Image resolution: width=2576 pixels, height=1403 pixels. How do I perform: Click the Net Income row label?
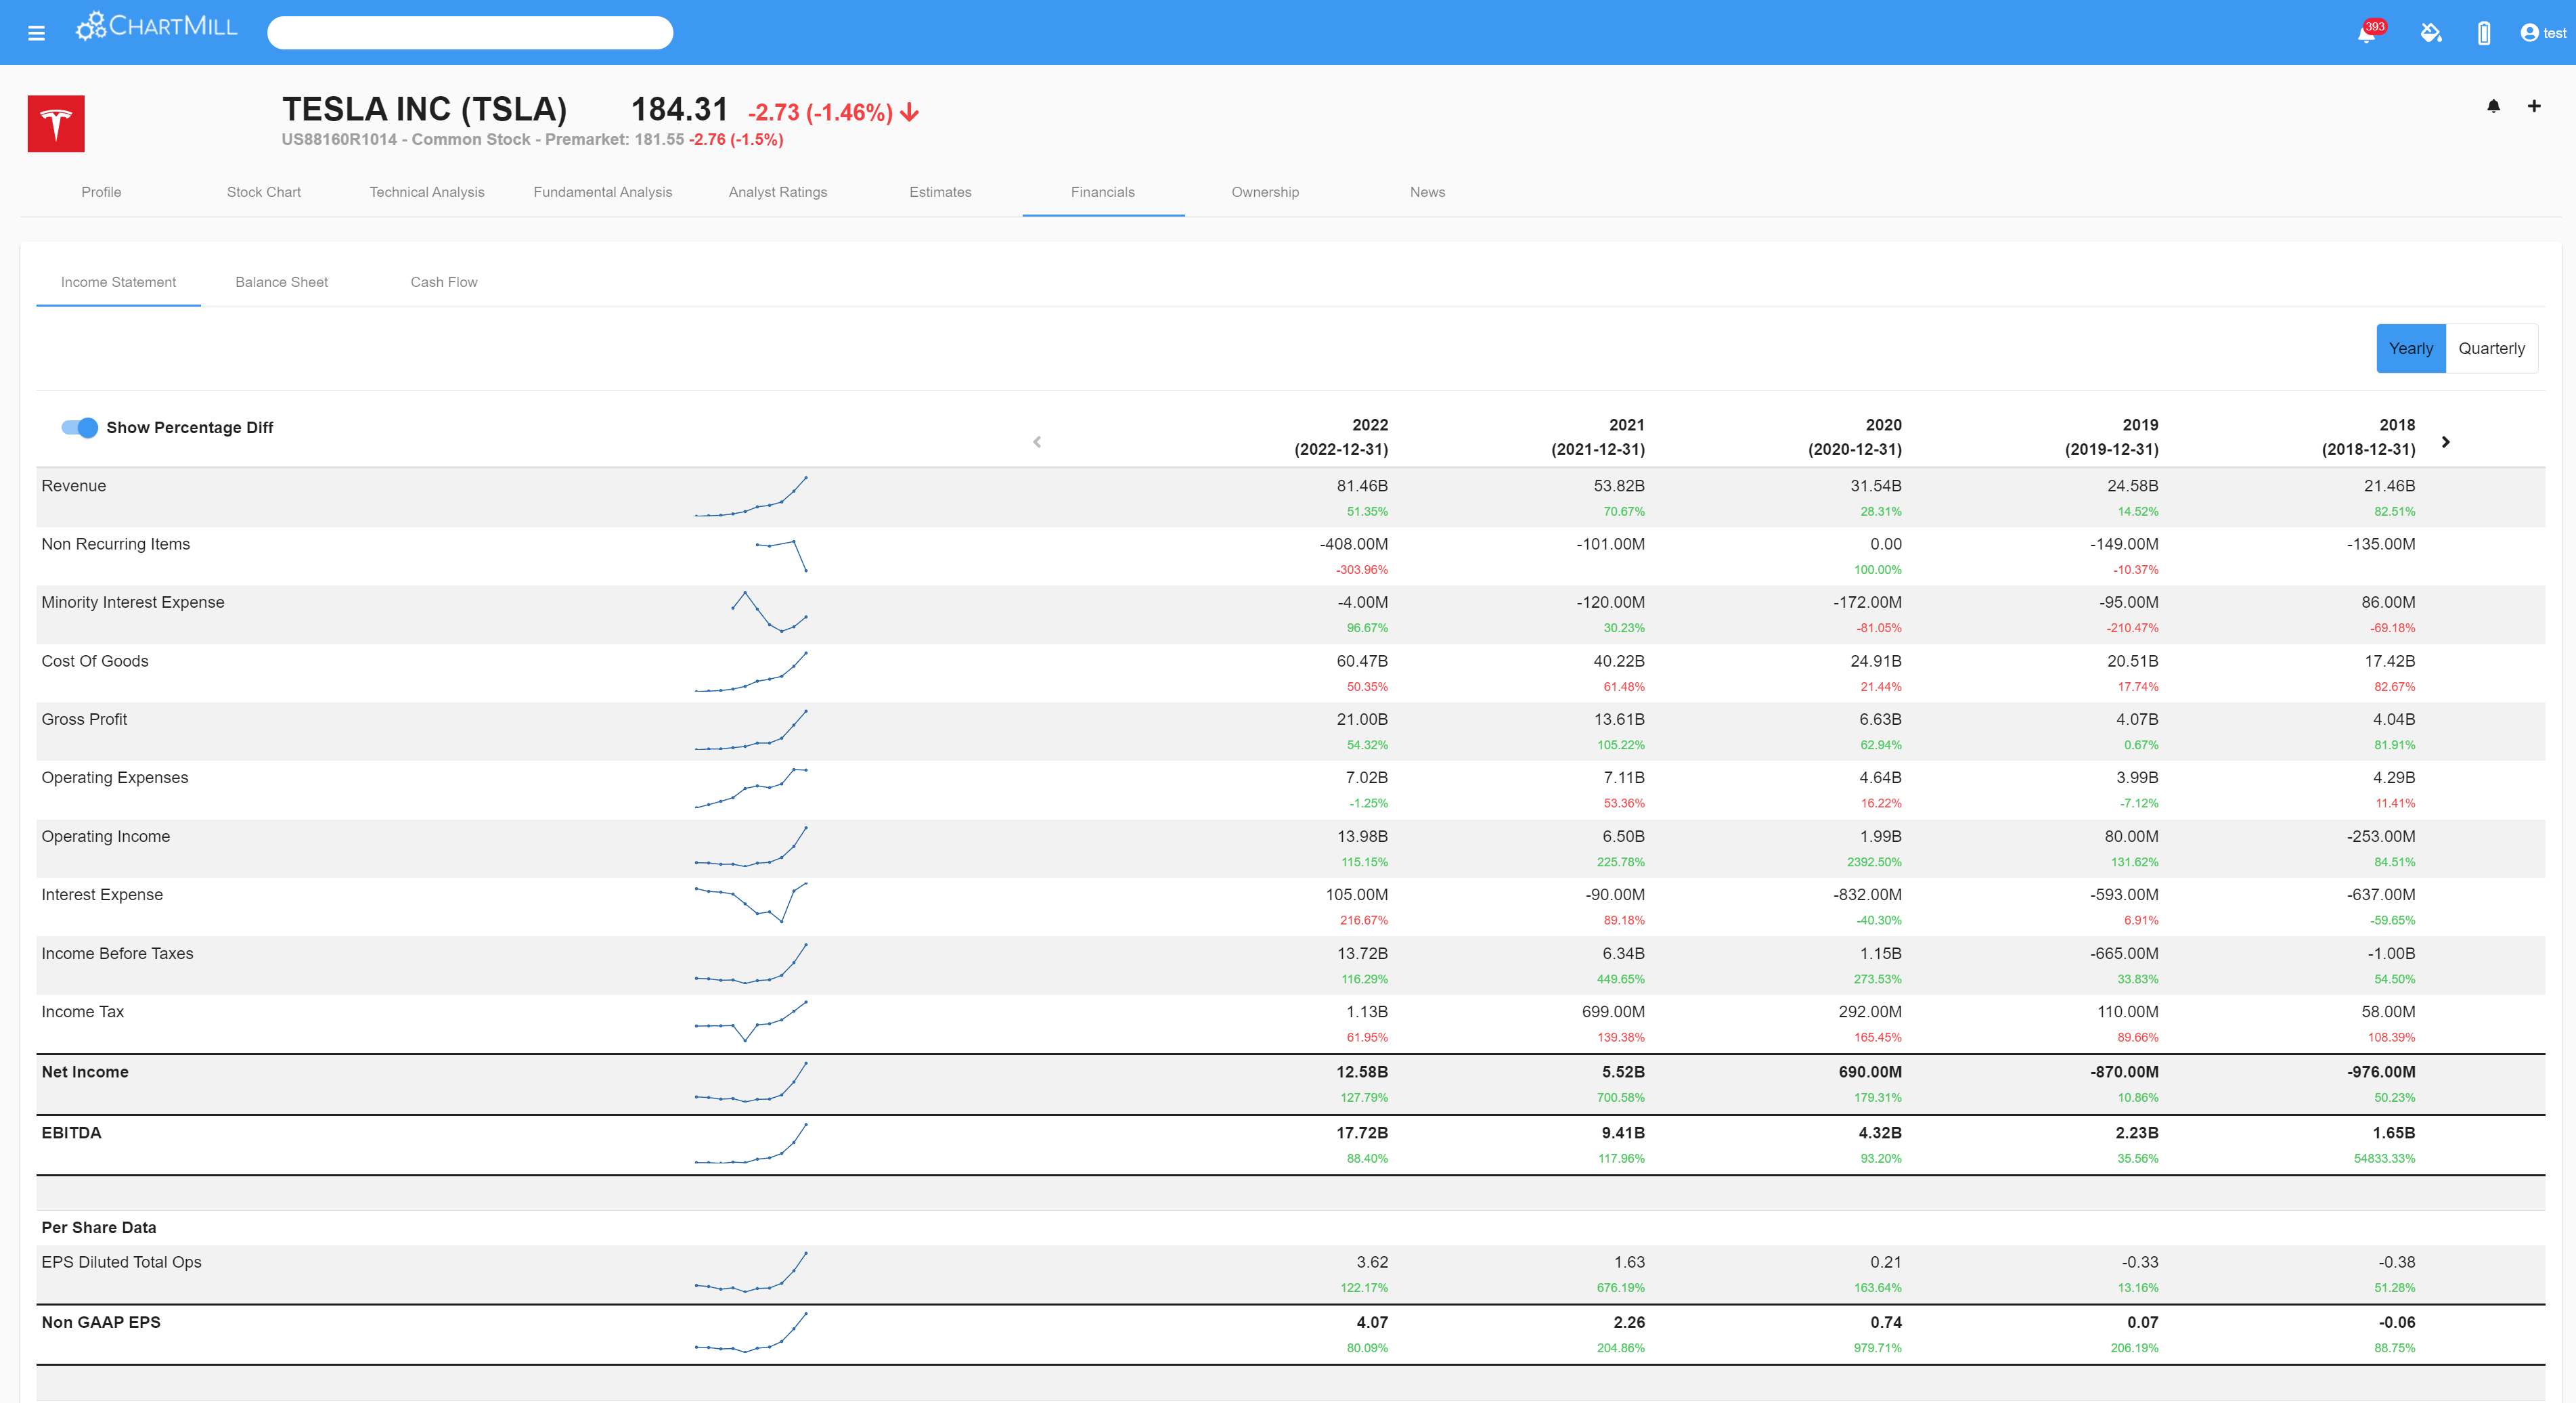pyautogui.click(x=85, y=1072)
